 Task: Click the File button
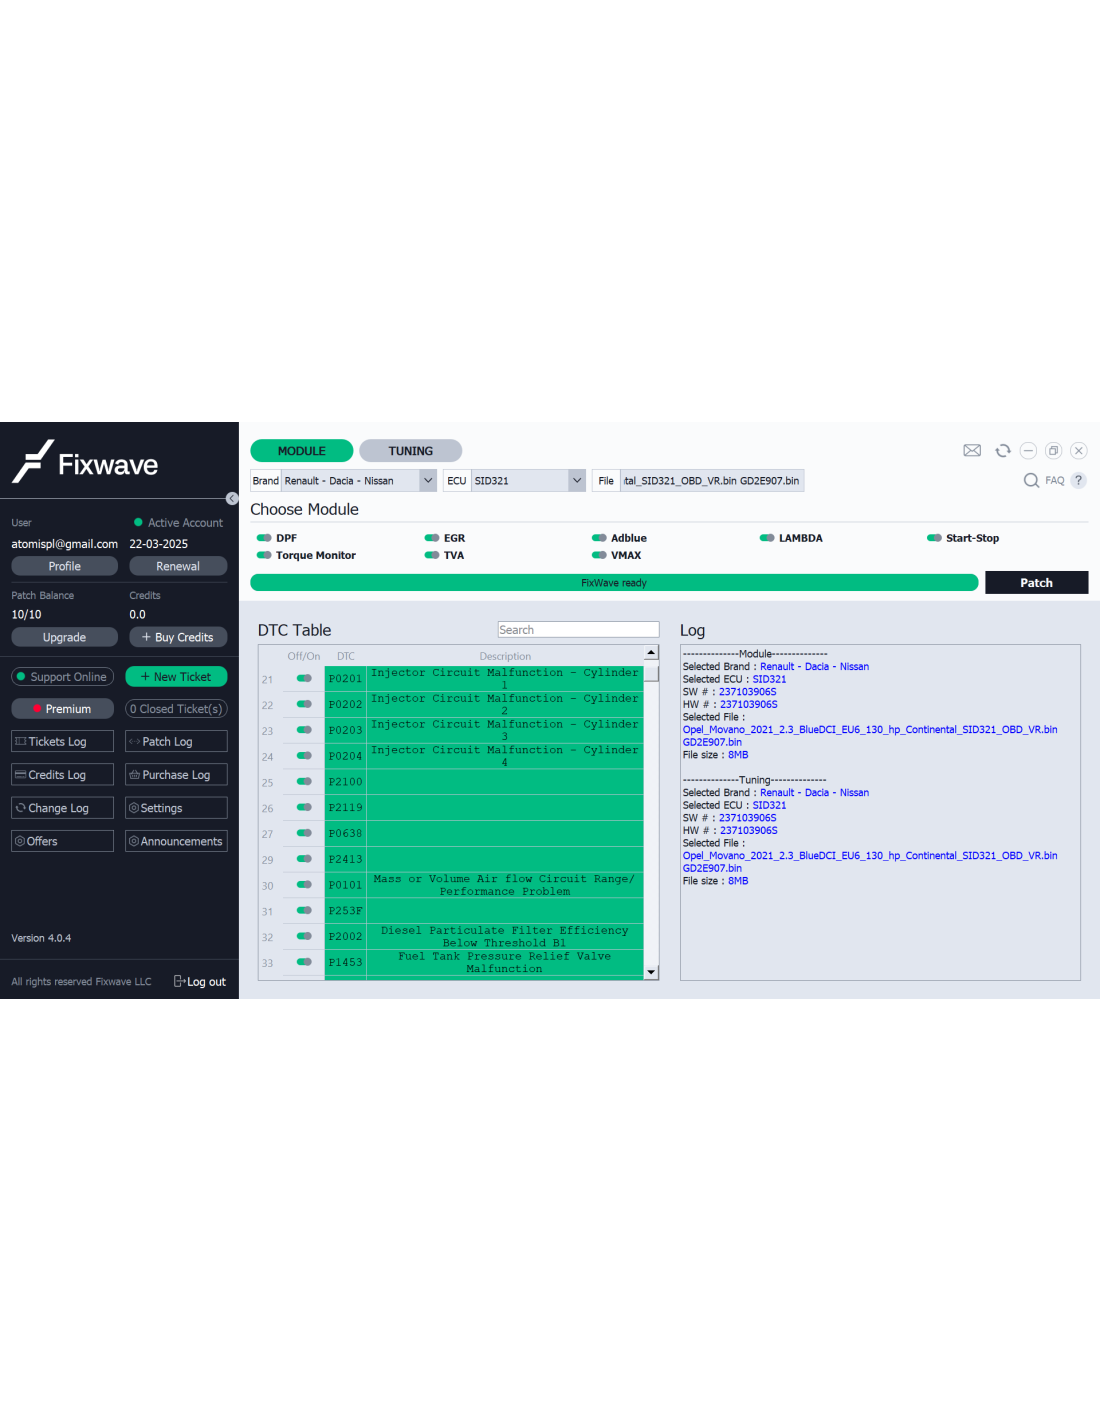pos(606,481)
